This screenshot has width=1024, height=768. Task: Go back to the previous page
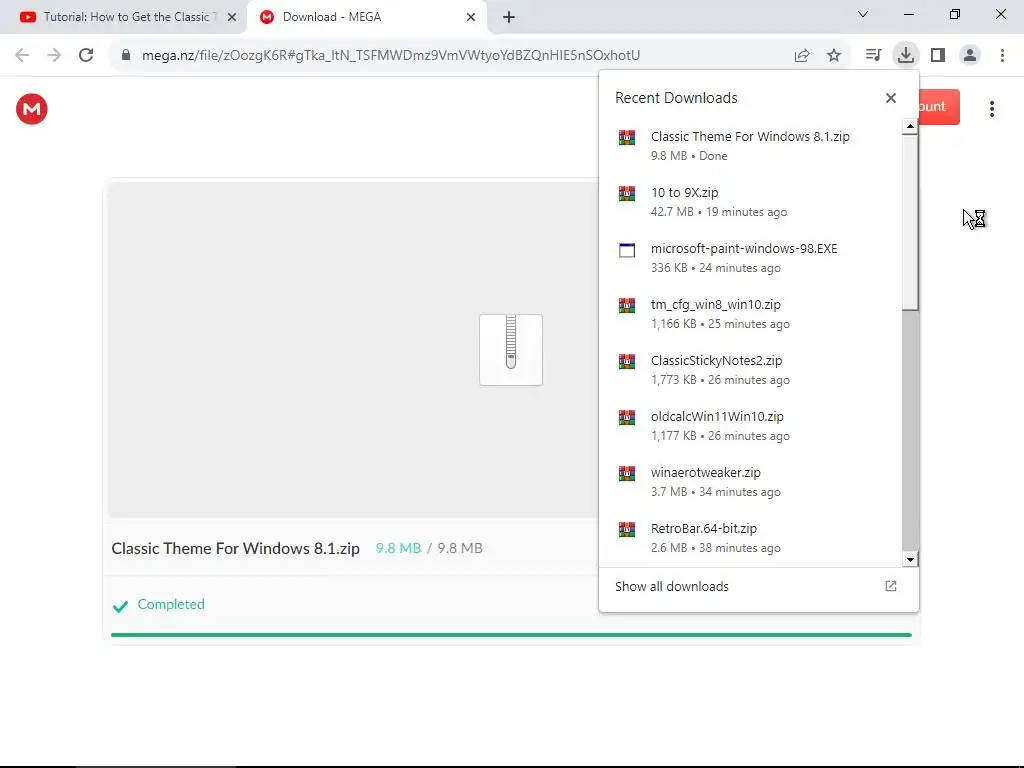22,55
